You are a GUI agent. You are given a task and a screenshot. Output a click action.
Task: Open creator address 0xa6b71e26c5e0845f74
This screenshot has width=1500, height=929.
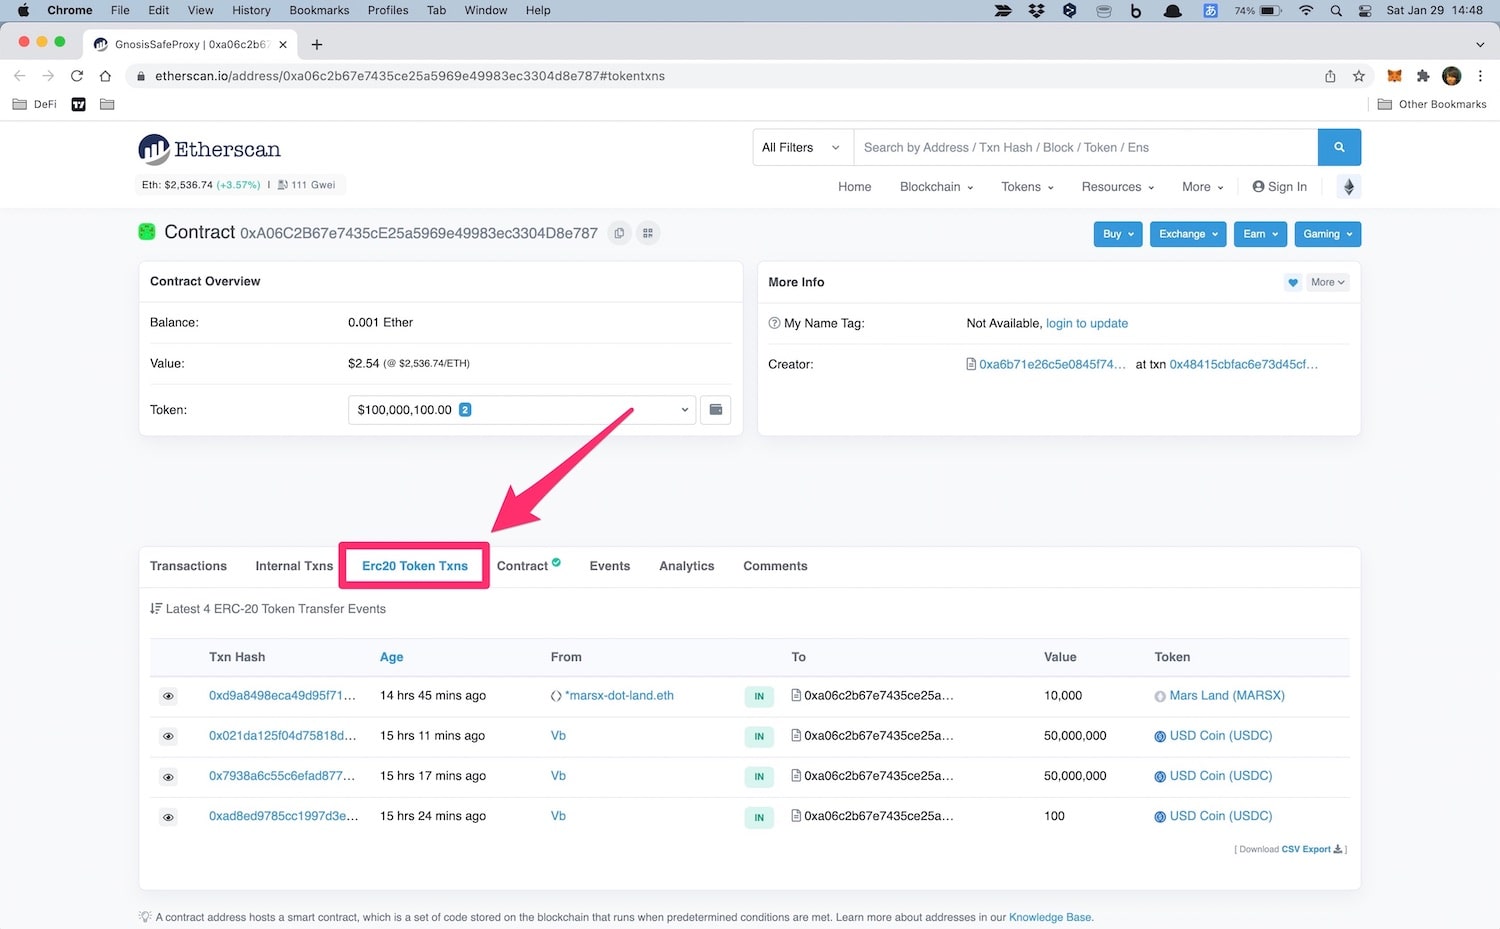[1052, 364]
